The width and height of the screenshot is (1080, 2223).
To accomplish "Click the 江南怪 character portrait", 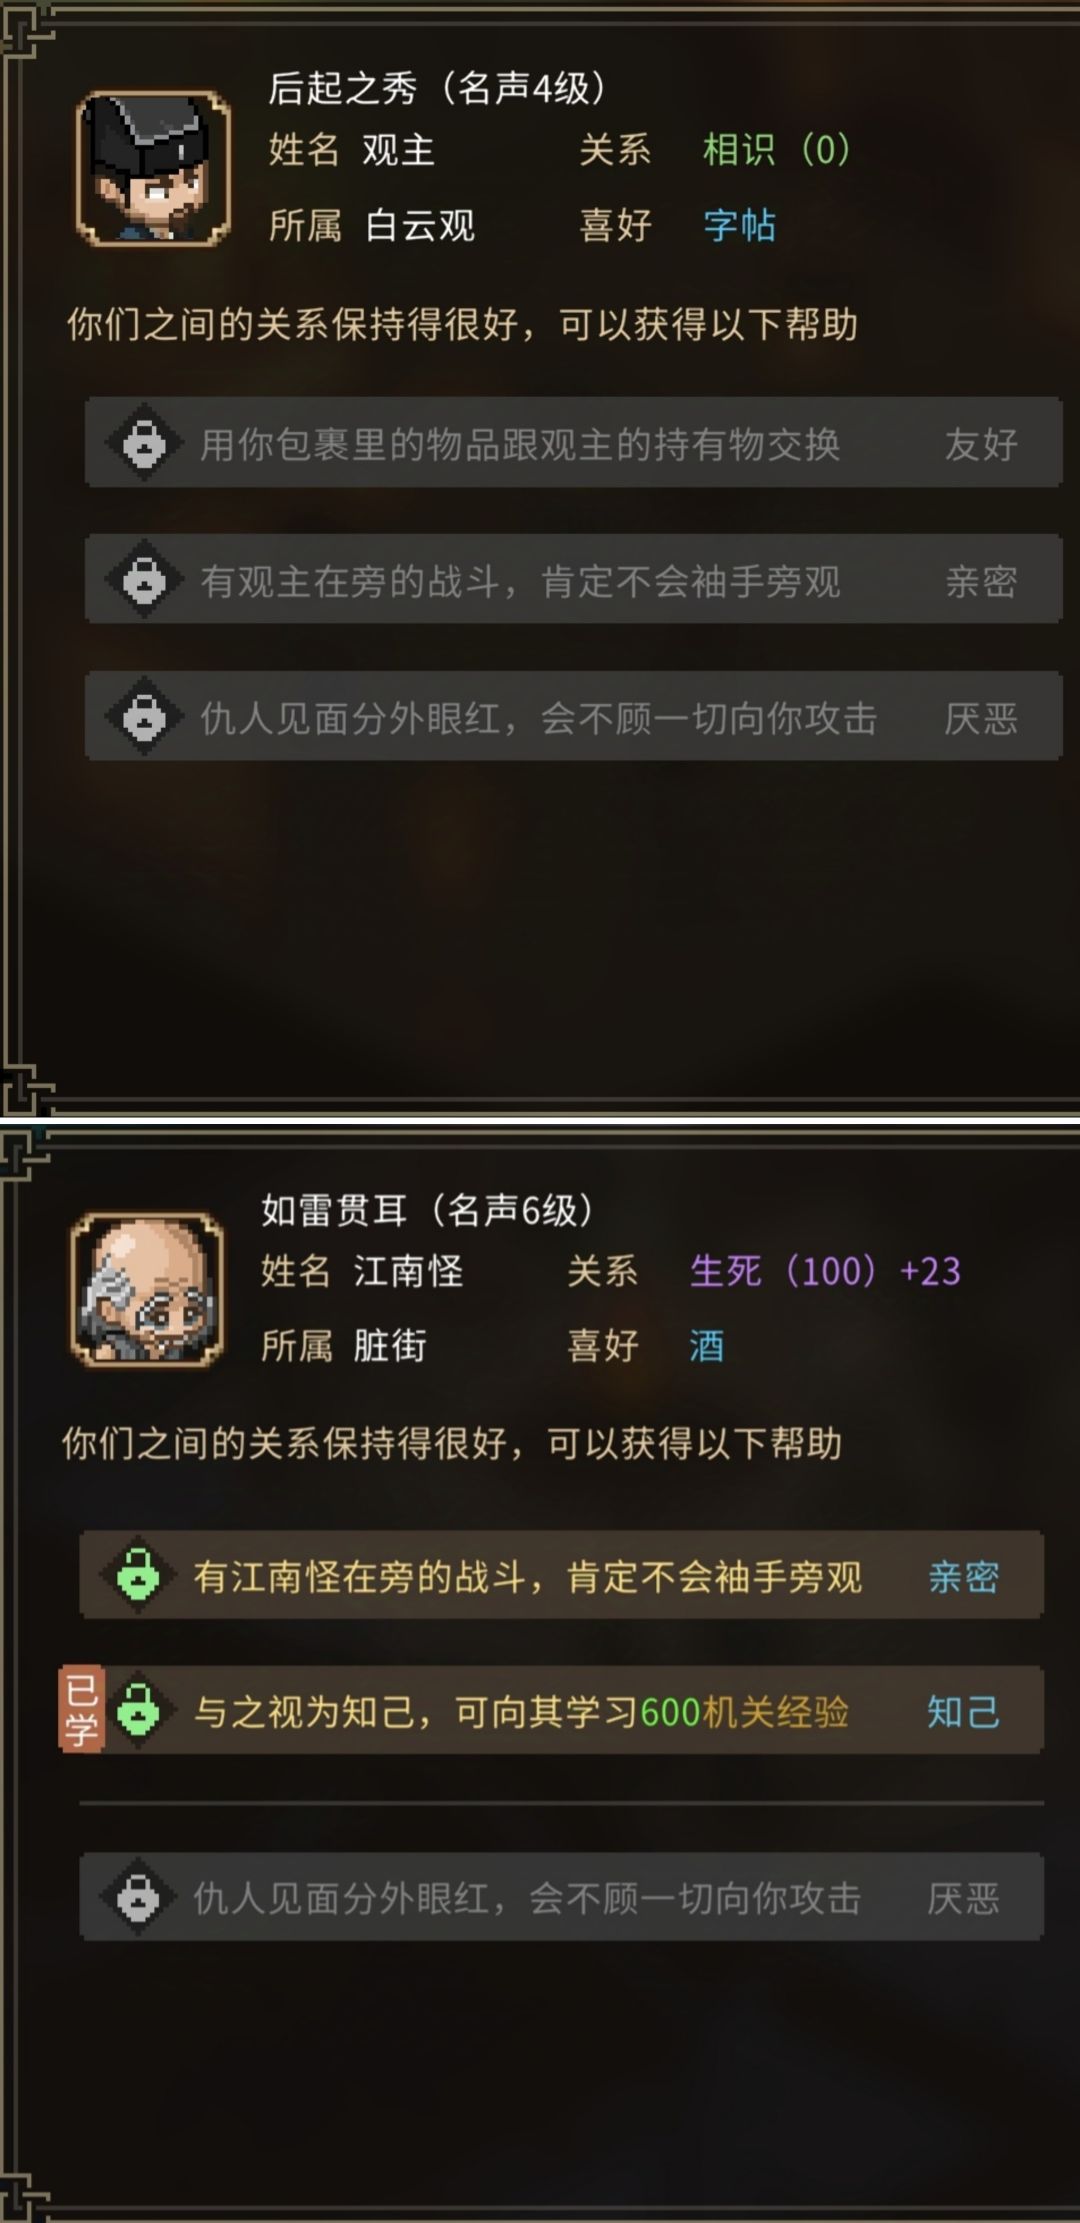I will [147, 1290].
